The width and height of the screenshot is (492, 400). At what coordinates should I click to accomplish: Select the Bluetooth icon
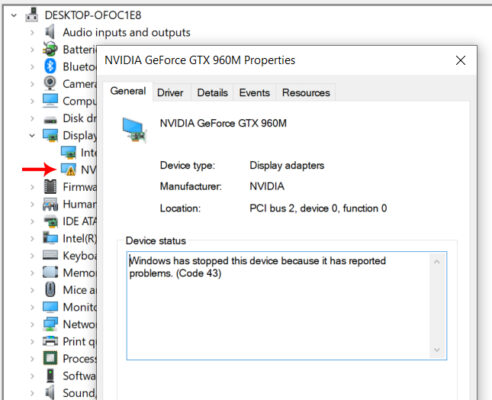50,66
